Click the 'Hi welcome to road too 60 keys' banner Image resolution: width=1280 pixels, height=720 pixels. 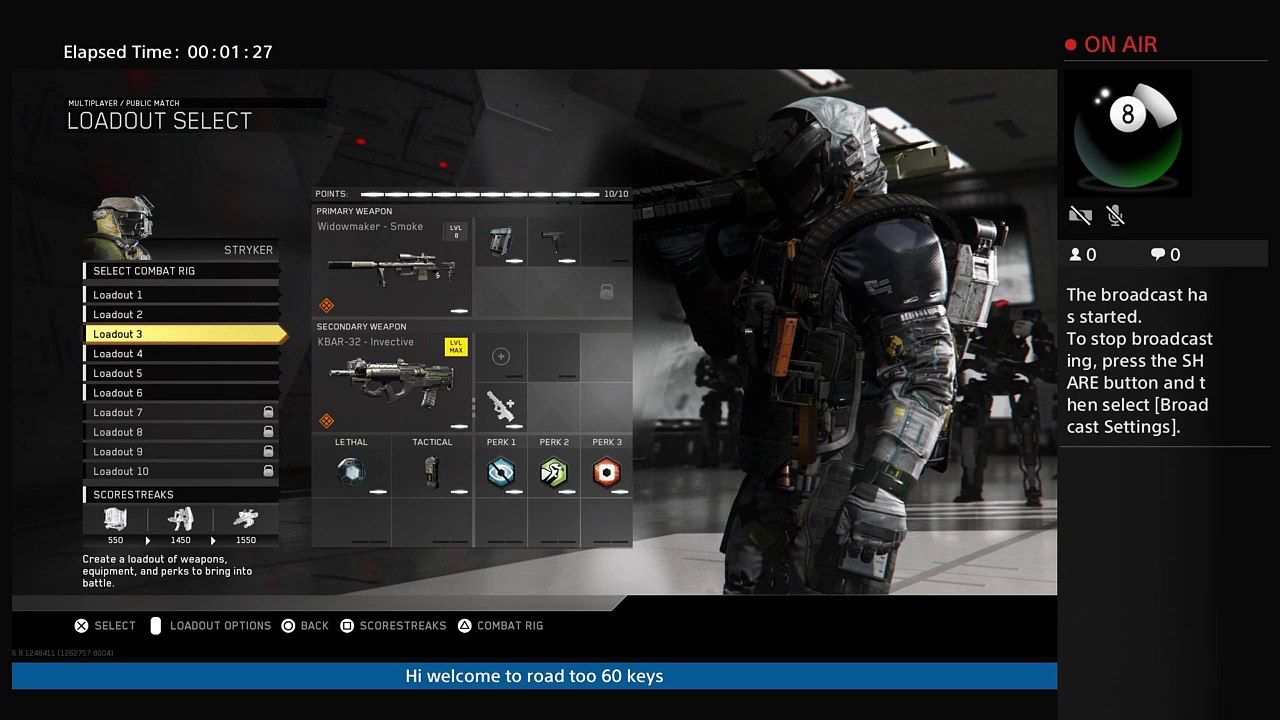coord(534,676)
